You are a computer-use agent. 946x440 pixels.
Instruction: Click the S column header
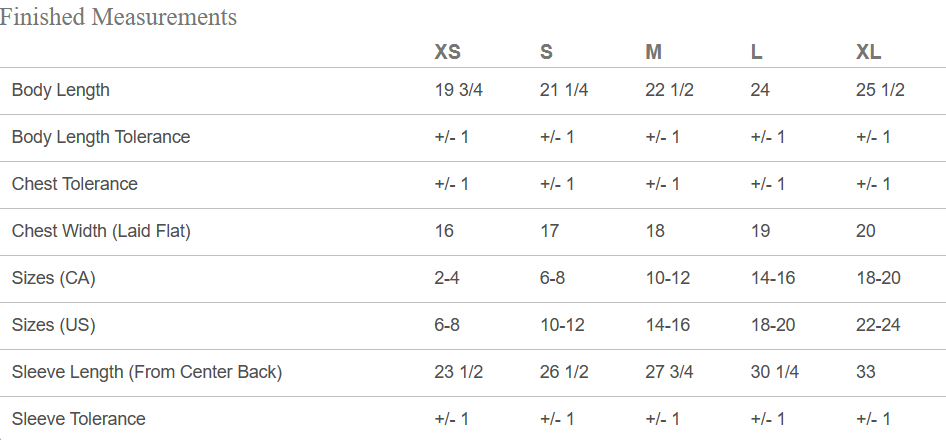click(x=546, y=52)
